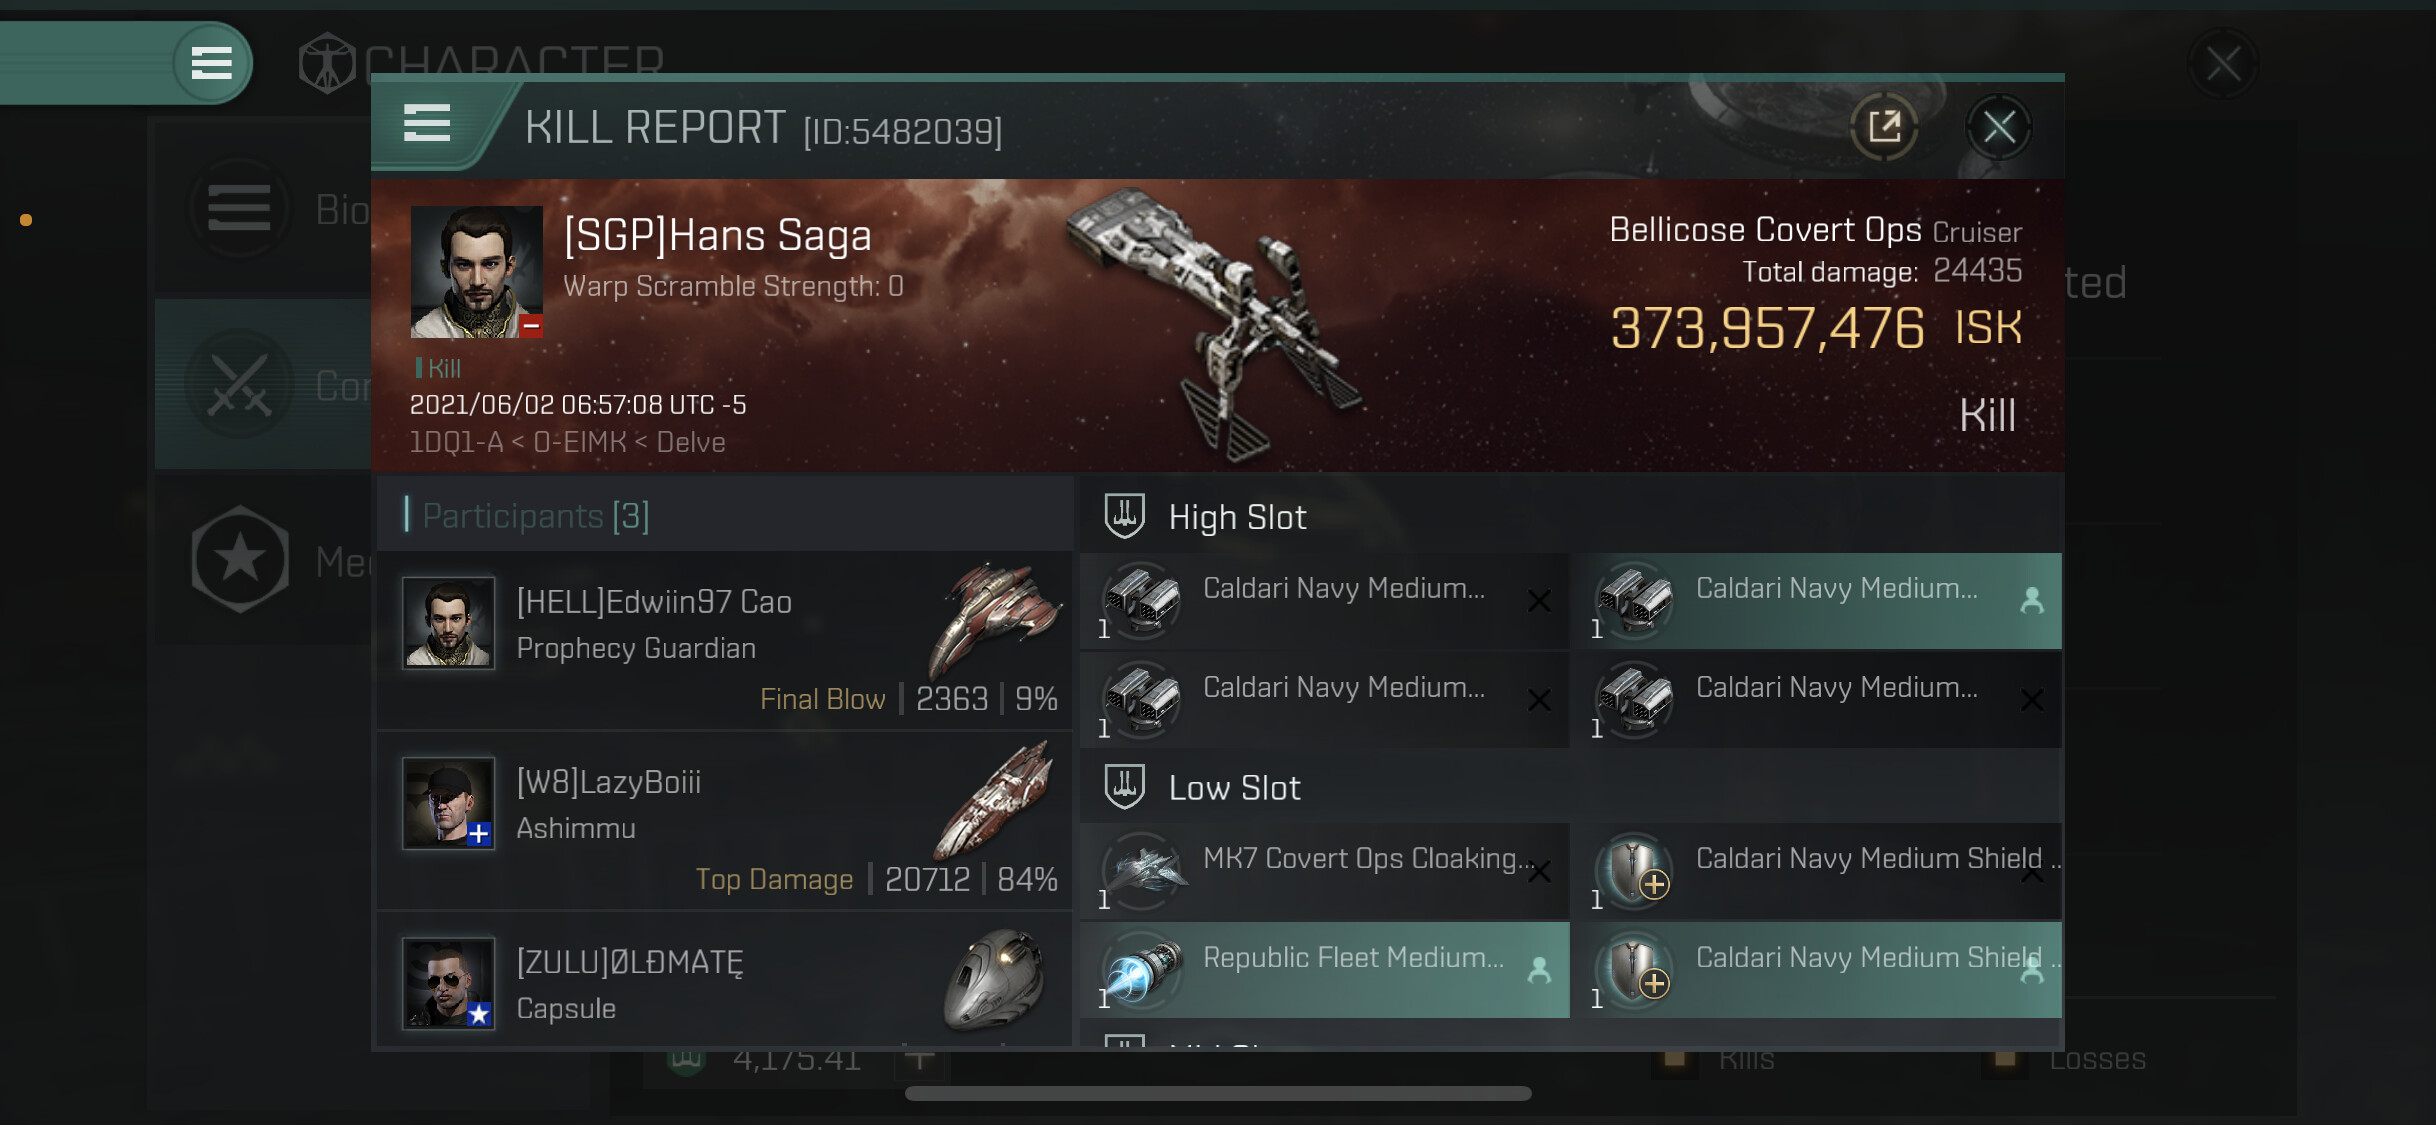Open Edwiin97 Cao's participant portrait
This screenshot has width=2436, height=1125.
pyautogui.click(x=448, y=622)
